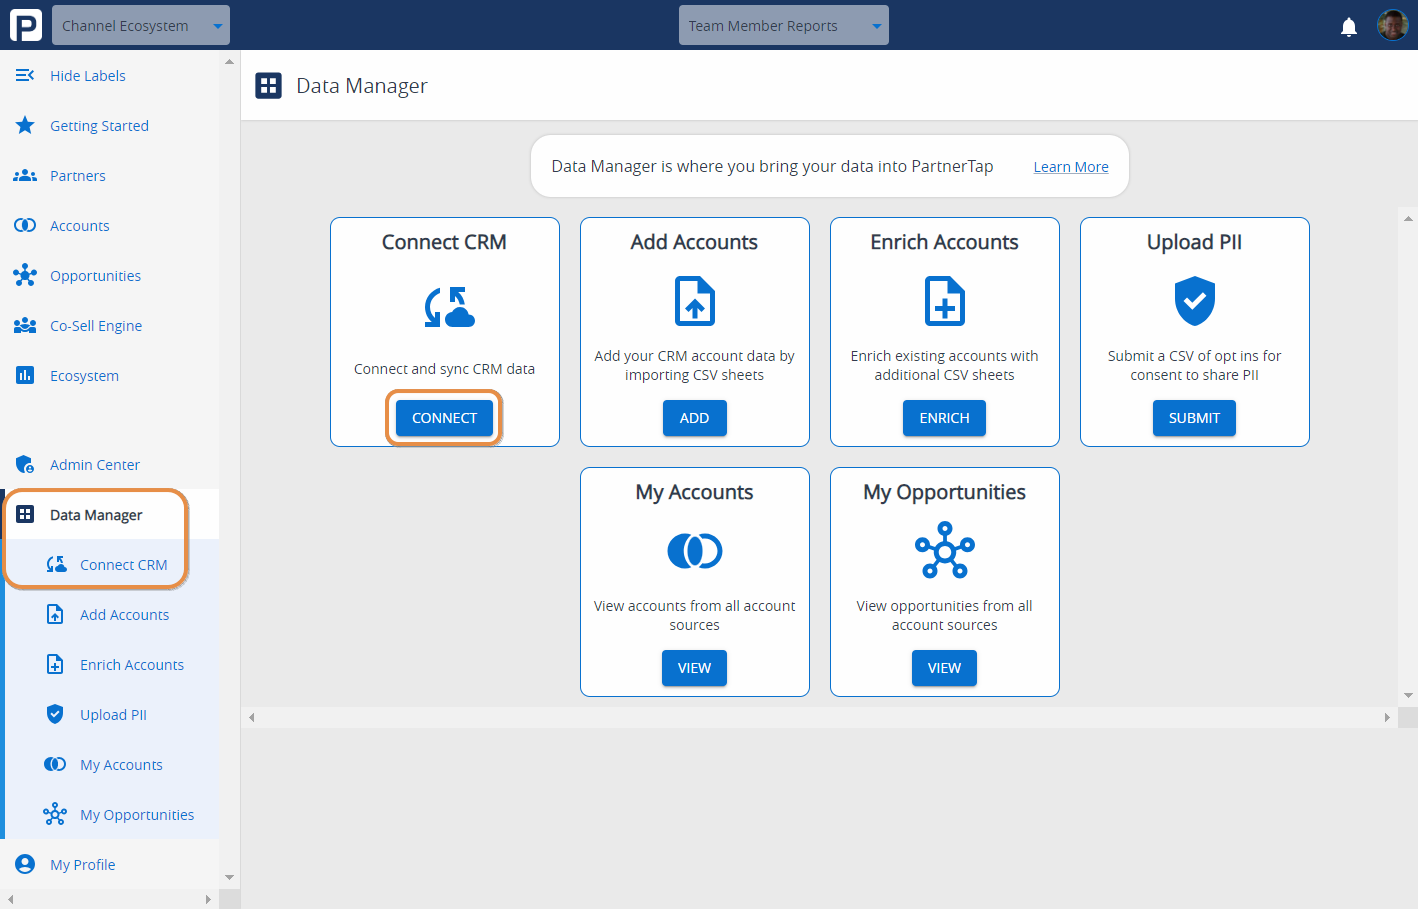Click the ENRICH button
1418x909 pixels.
coord(945,418)
